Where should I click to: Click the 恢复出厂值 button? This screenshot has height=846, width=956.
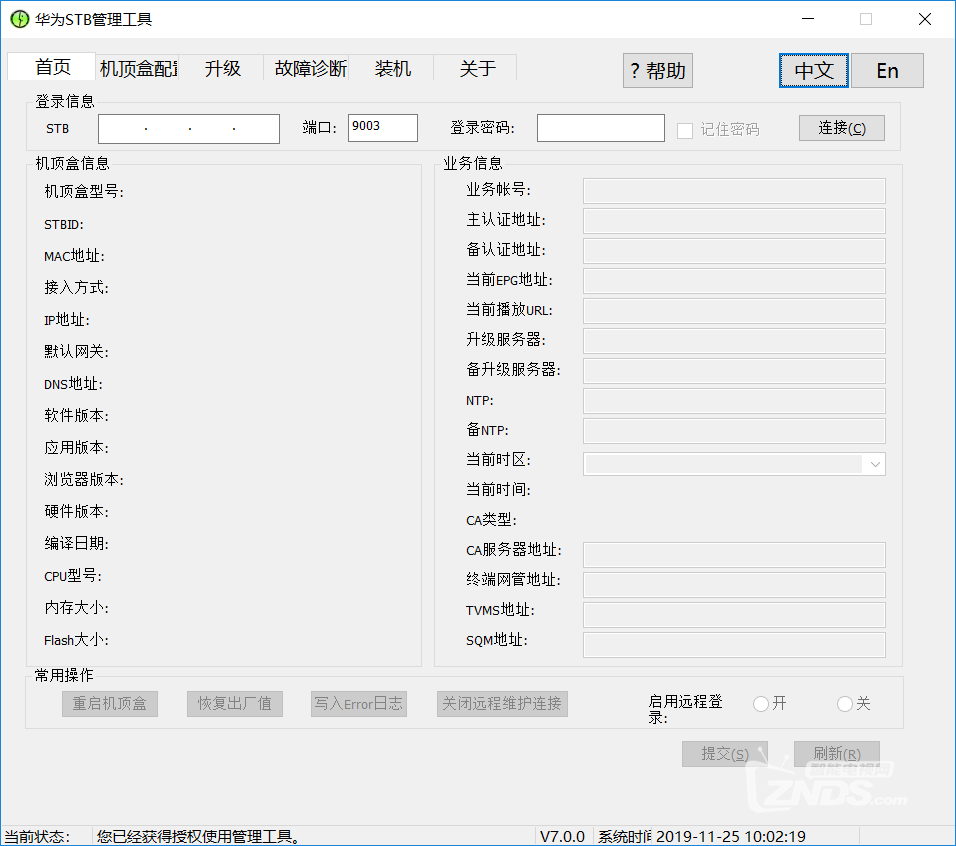pos(235,704)
